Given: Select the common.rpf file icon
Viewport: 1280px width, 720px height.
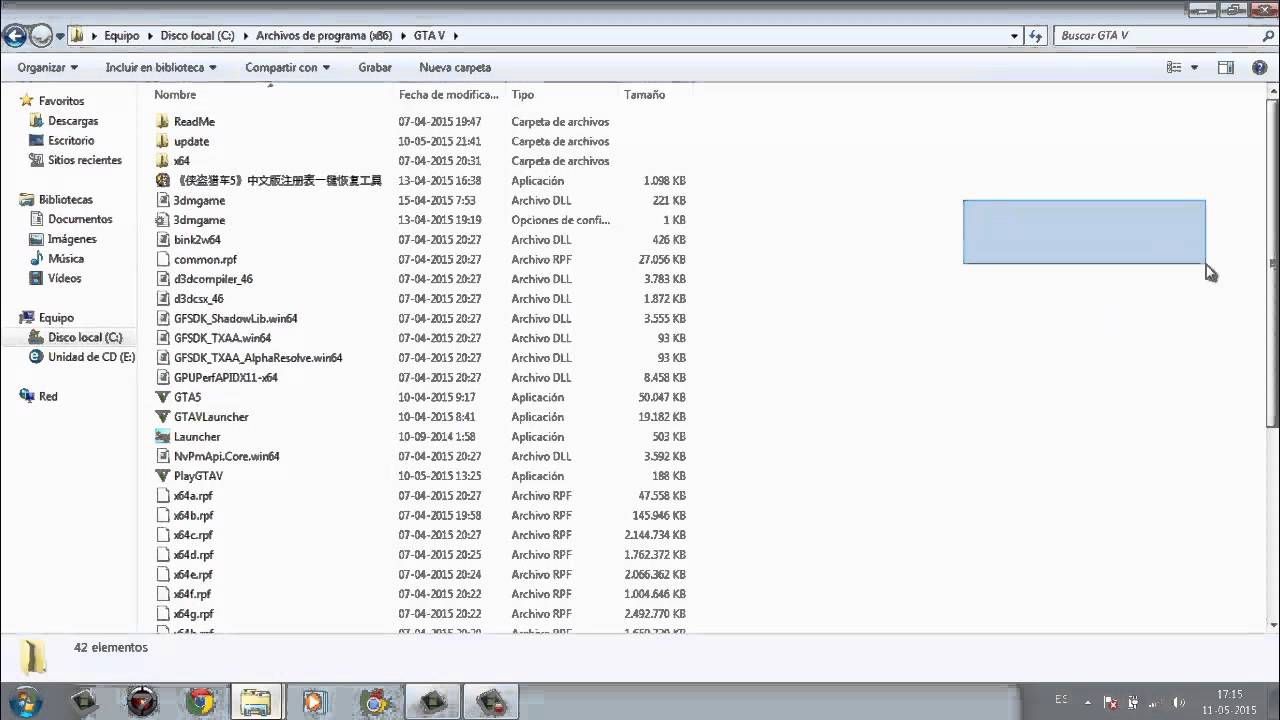Looking at the screenshot, I should point(163,259).
